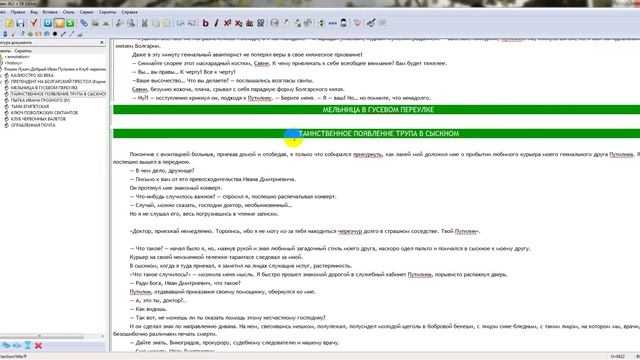The height and width of the screenshot is (360, 640).
Task: Click the redo icon
Action: point(191,23)
